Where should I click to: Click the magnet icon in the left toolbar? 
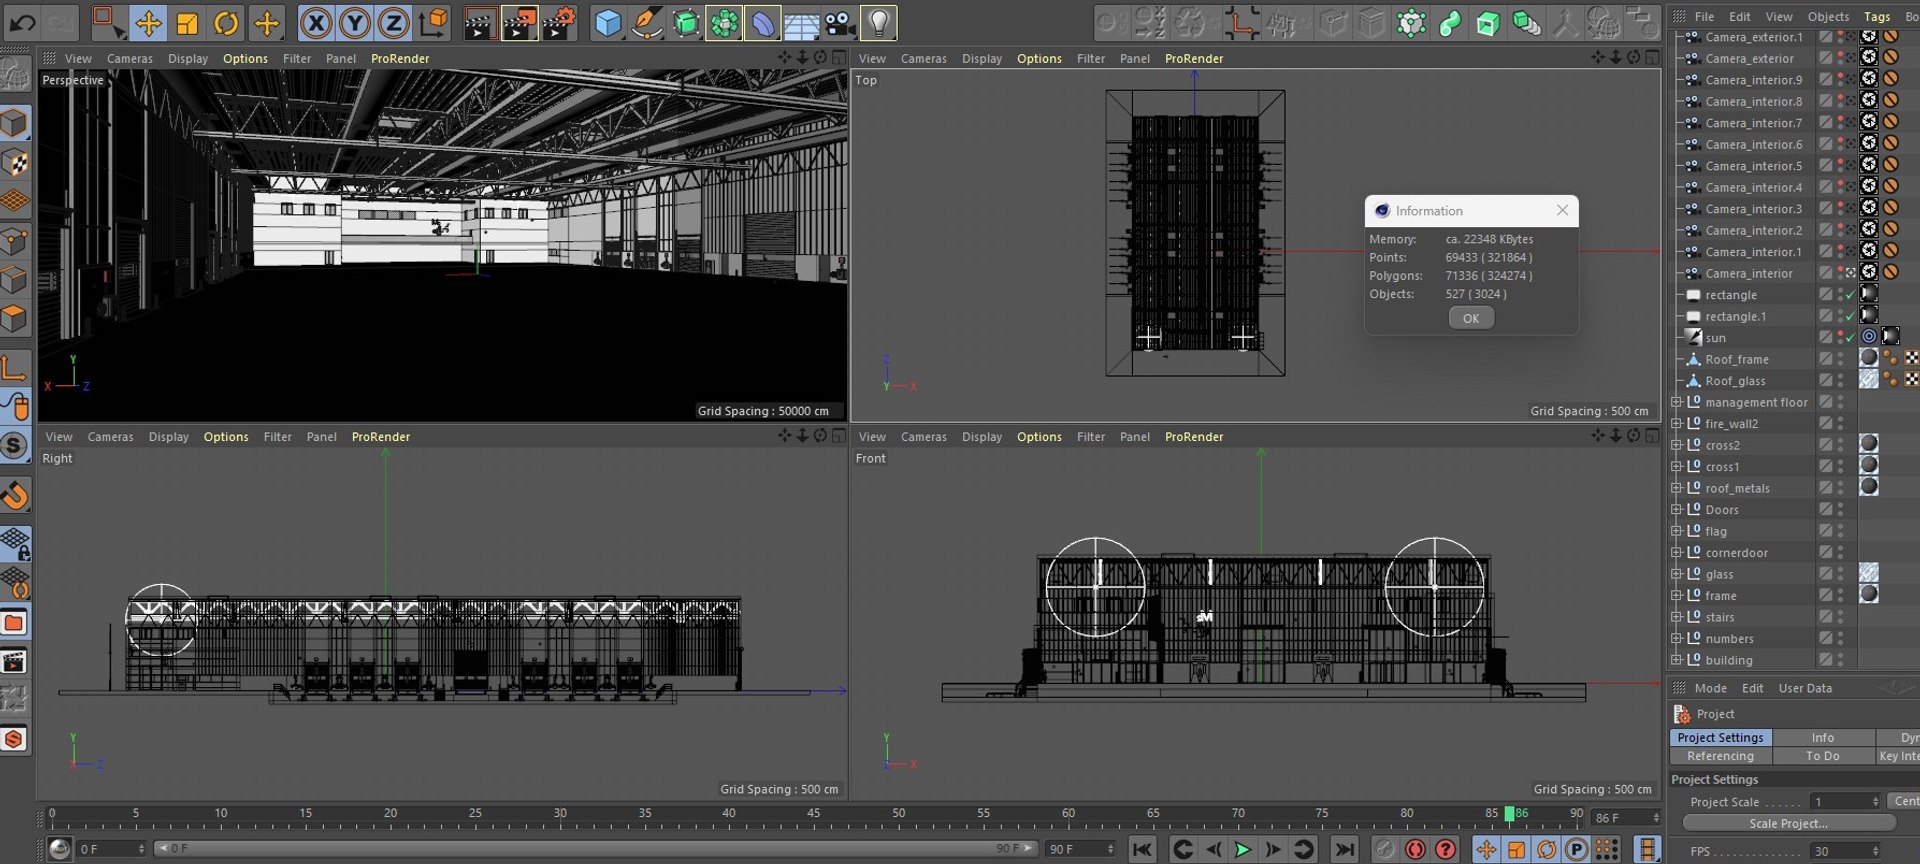click(15, 495)
